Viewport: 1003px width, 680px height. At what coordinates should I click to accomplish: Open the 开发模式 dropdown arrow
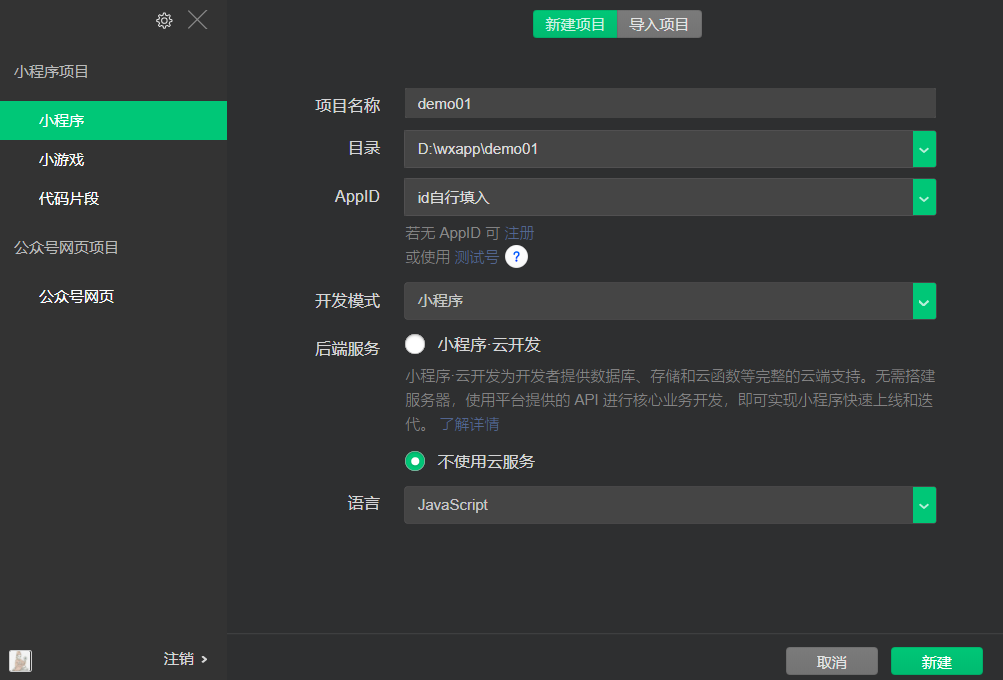(x=924, y=301)
